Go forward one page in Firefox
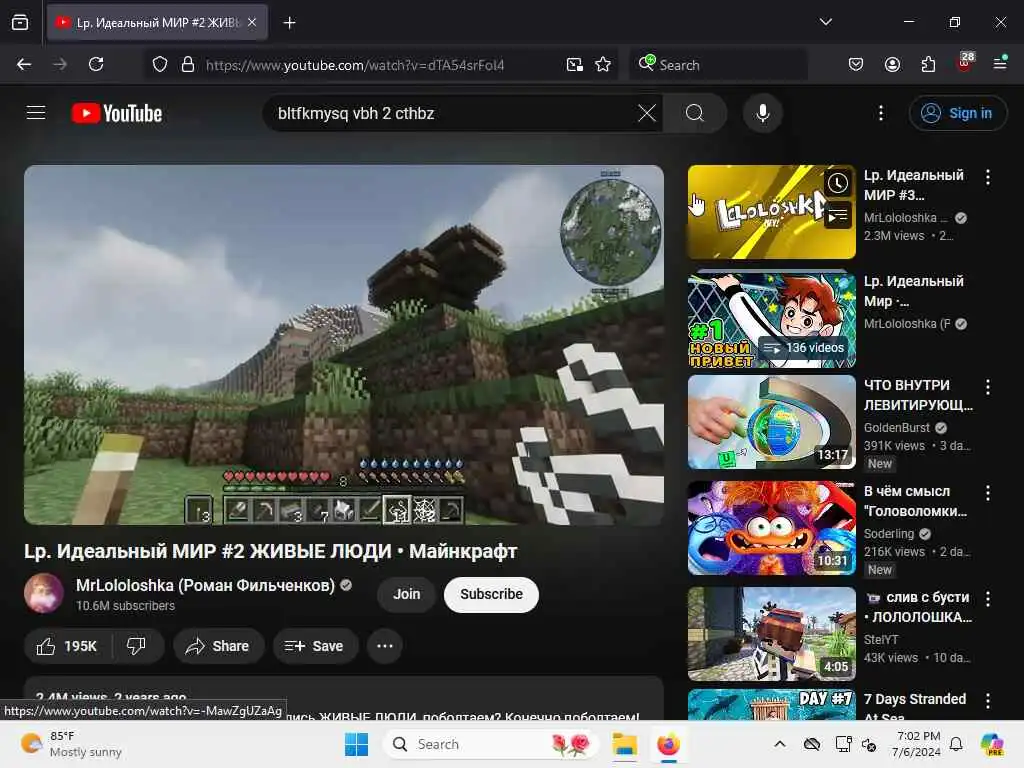The width and height of the screenshot is (1024, 768). pyautogui.click(x=60, y=64)
